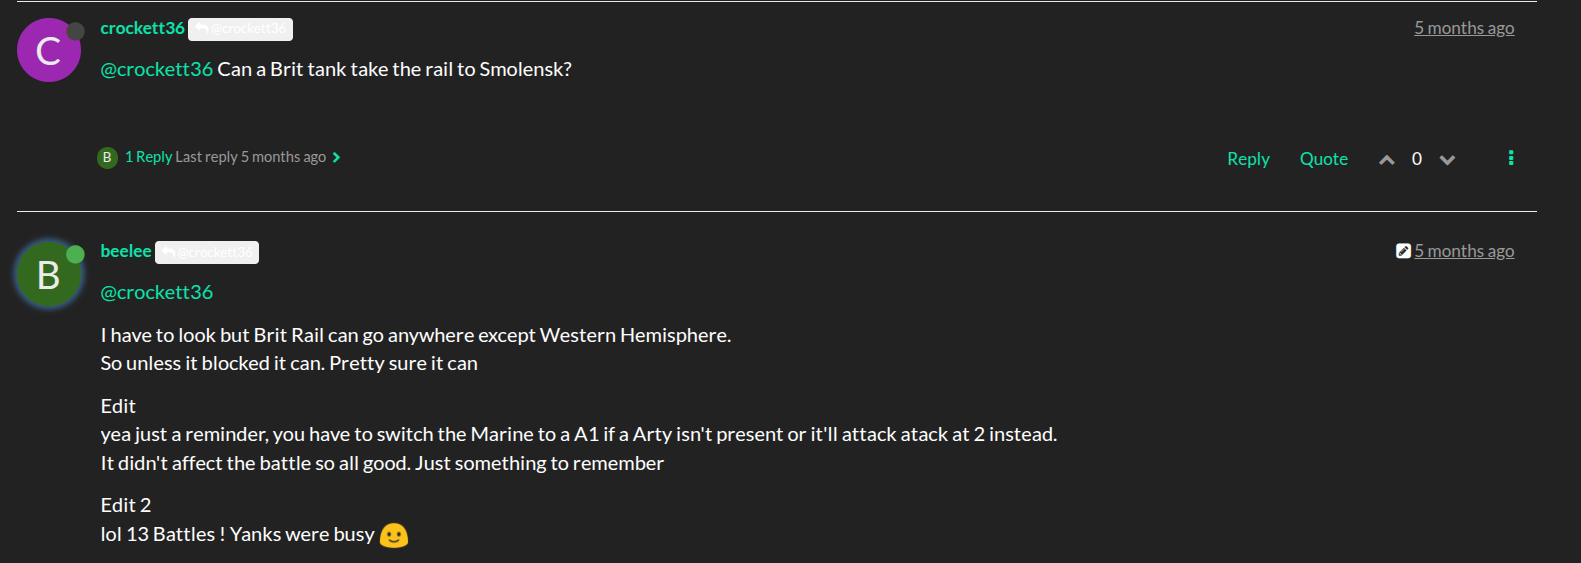Upvote crockett36's post

click(1386, 160)
